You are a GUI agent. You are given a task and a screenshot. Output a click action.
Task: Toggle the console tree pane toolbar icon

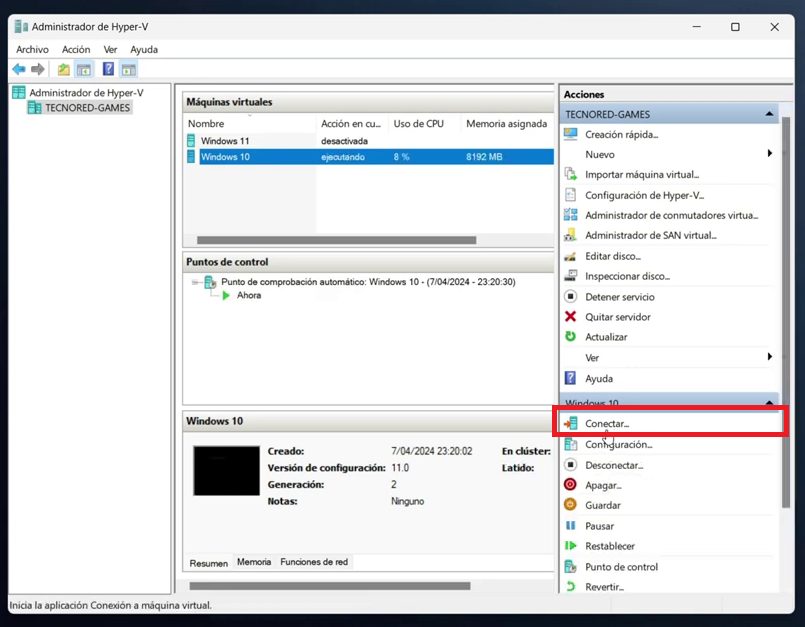84,69
